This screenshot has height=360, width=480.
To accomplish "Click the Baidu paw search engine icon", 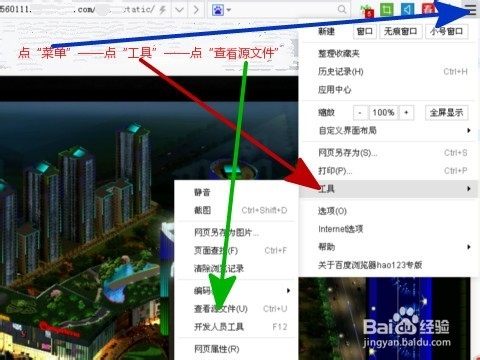I will point(218,10).
